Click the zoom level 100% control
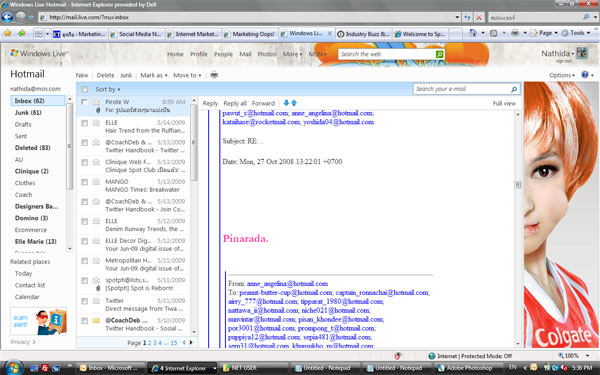 (573, 355)
